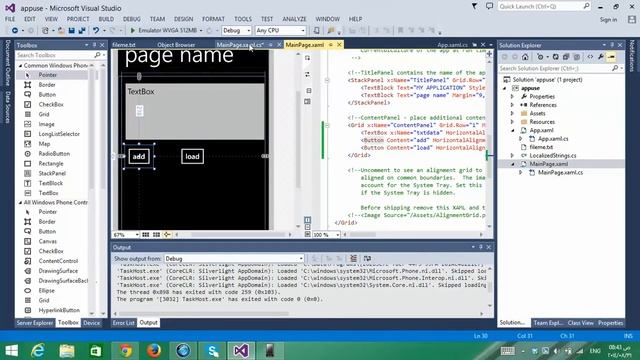Expand the Properties node in Solution Explorer
Image resolution: width=640 pixels, height=360 pixels.
click(x=512, y=97)
